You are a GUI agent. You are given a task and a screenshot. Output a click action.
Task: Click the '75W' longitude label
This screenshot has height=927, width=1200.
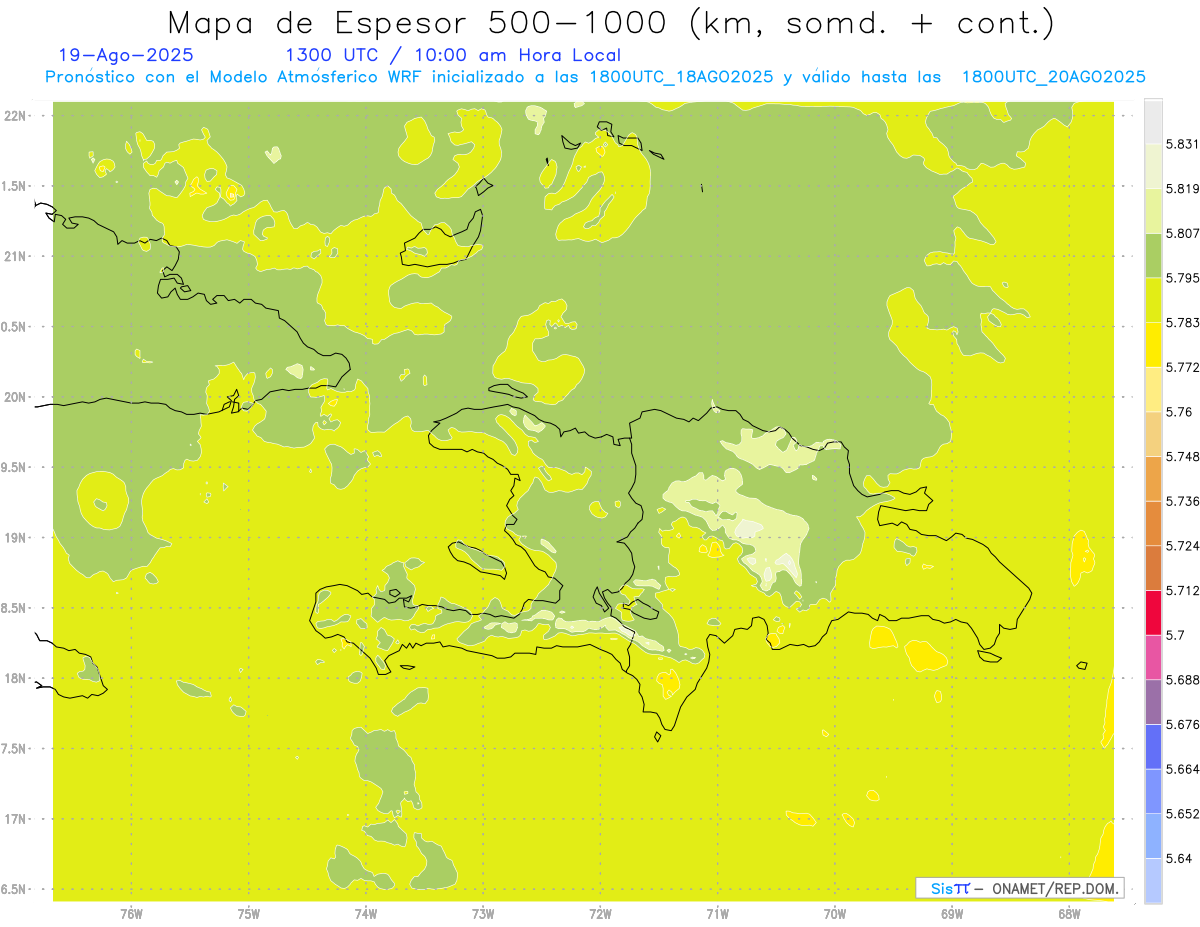(x=248, y=914)
